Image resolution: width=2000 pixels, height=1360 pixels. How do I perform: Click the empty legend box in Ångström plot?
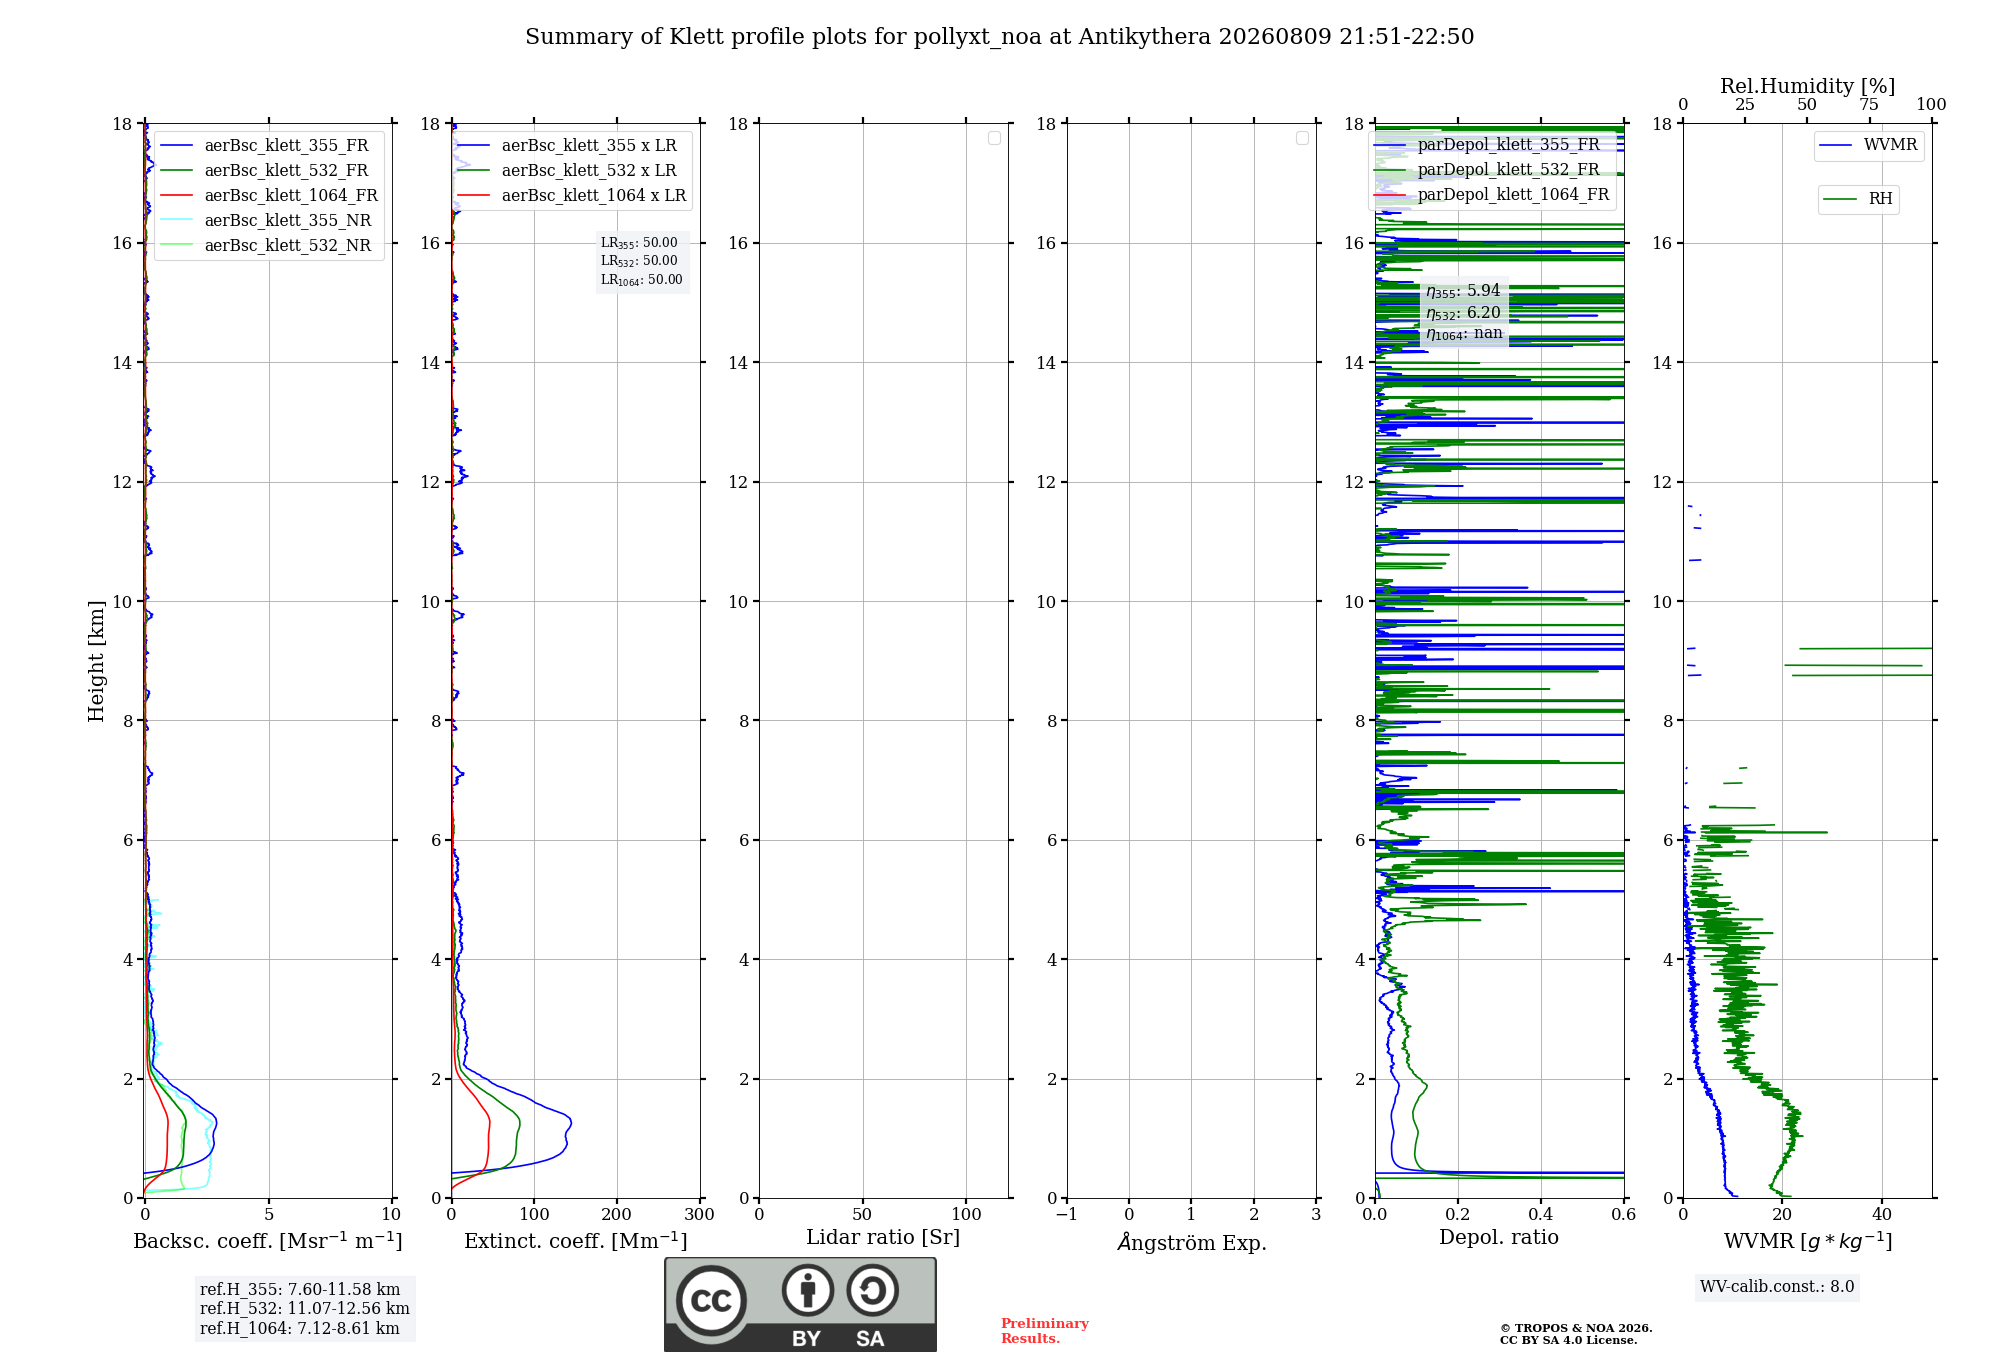[x=1302, y=138]
